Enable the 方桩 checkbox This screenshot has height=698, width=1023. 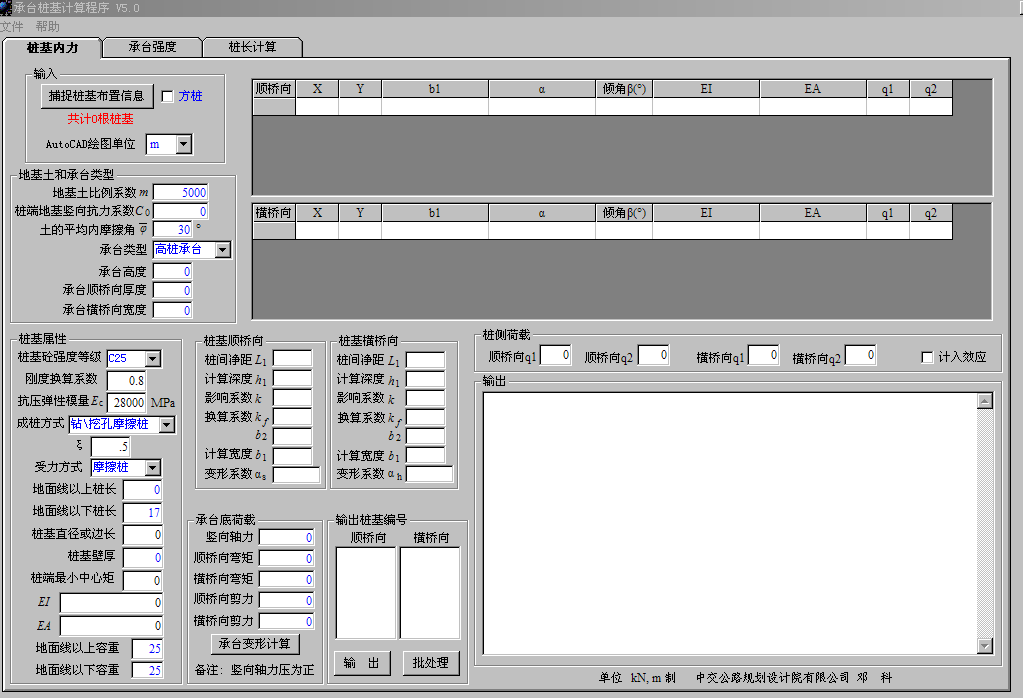coord(168,97)
